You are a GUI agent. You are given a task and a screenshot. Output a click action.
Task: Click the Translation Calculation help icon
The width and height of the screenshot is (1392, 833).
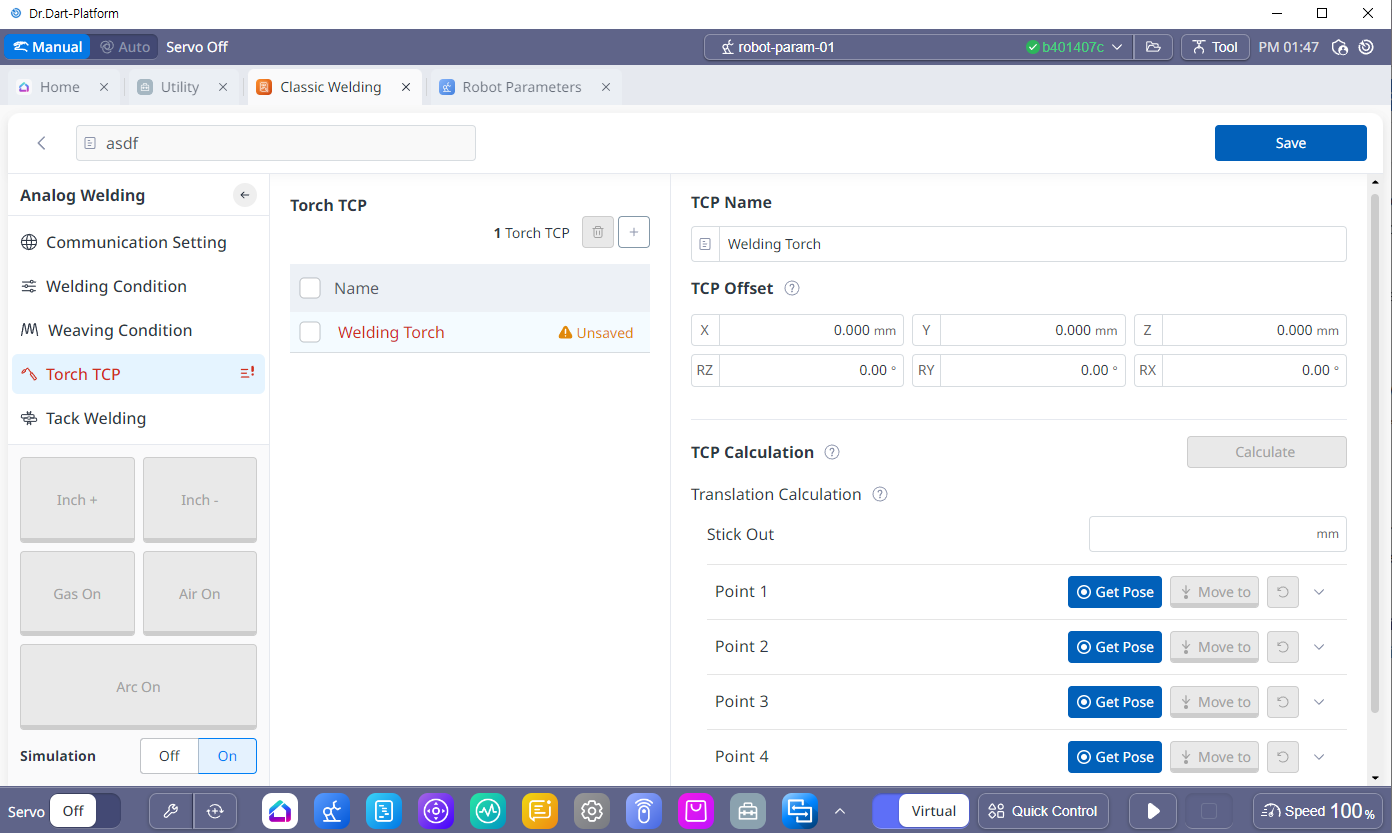[880, 494]
